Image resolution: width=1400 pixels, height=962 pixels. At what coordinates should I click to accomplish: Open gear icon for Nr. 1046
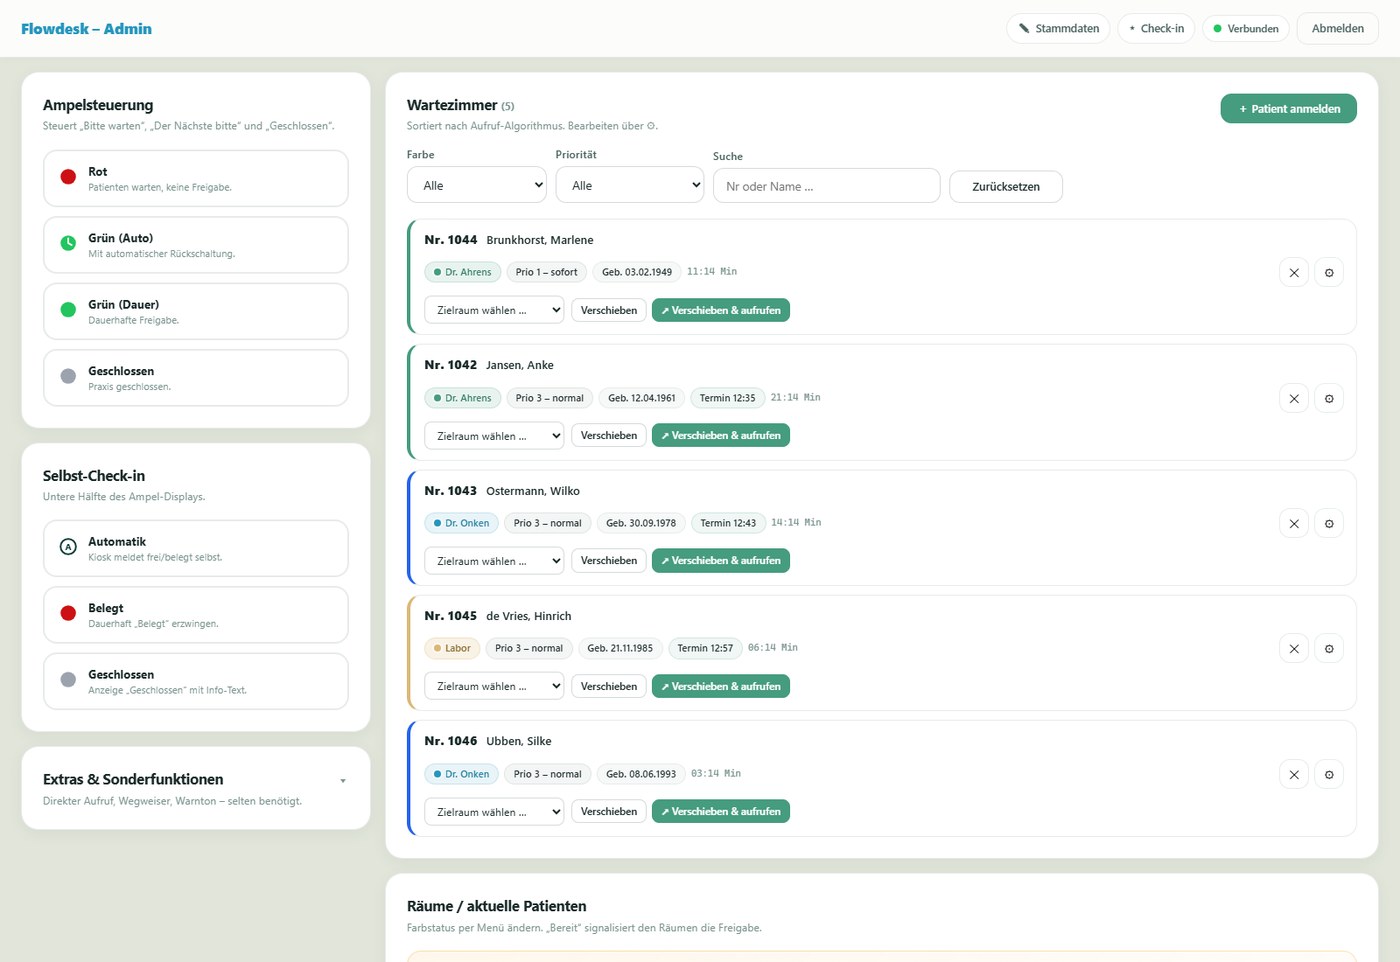point(1329,775)
